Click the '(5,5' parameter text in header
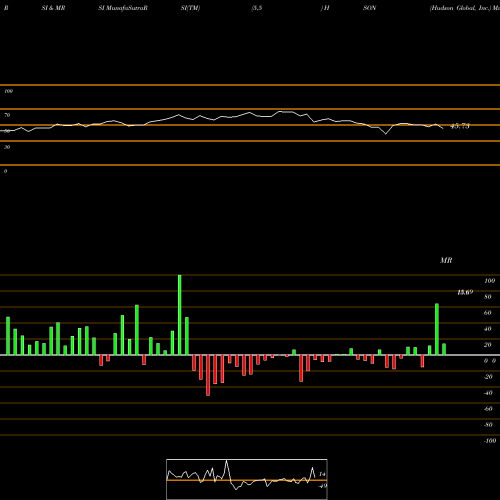The height and width of the screenshot is (500, 500). click(x=256, y=8)
